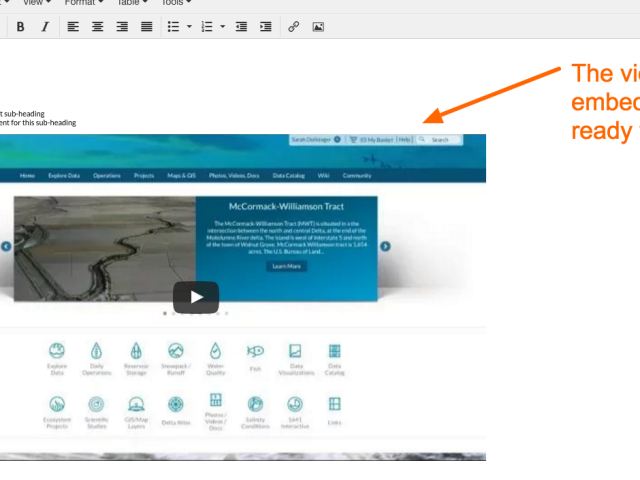This screenshot has width=640, height=480.
Task: Center align text
Action: [x=98, y=27]
